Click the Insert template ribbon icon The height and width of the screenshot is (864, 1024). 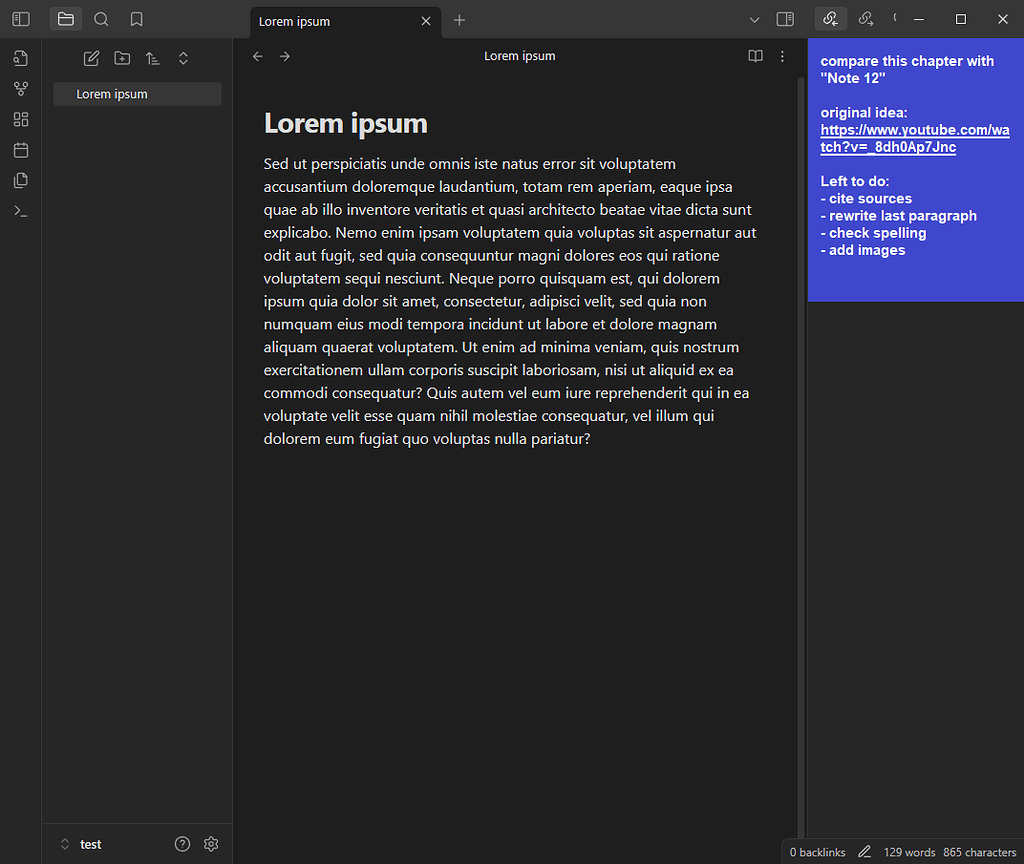coord(21,181)
